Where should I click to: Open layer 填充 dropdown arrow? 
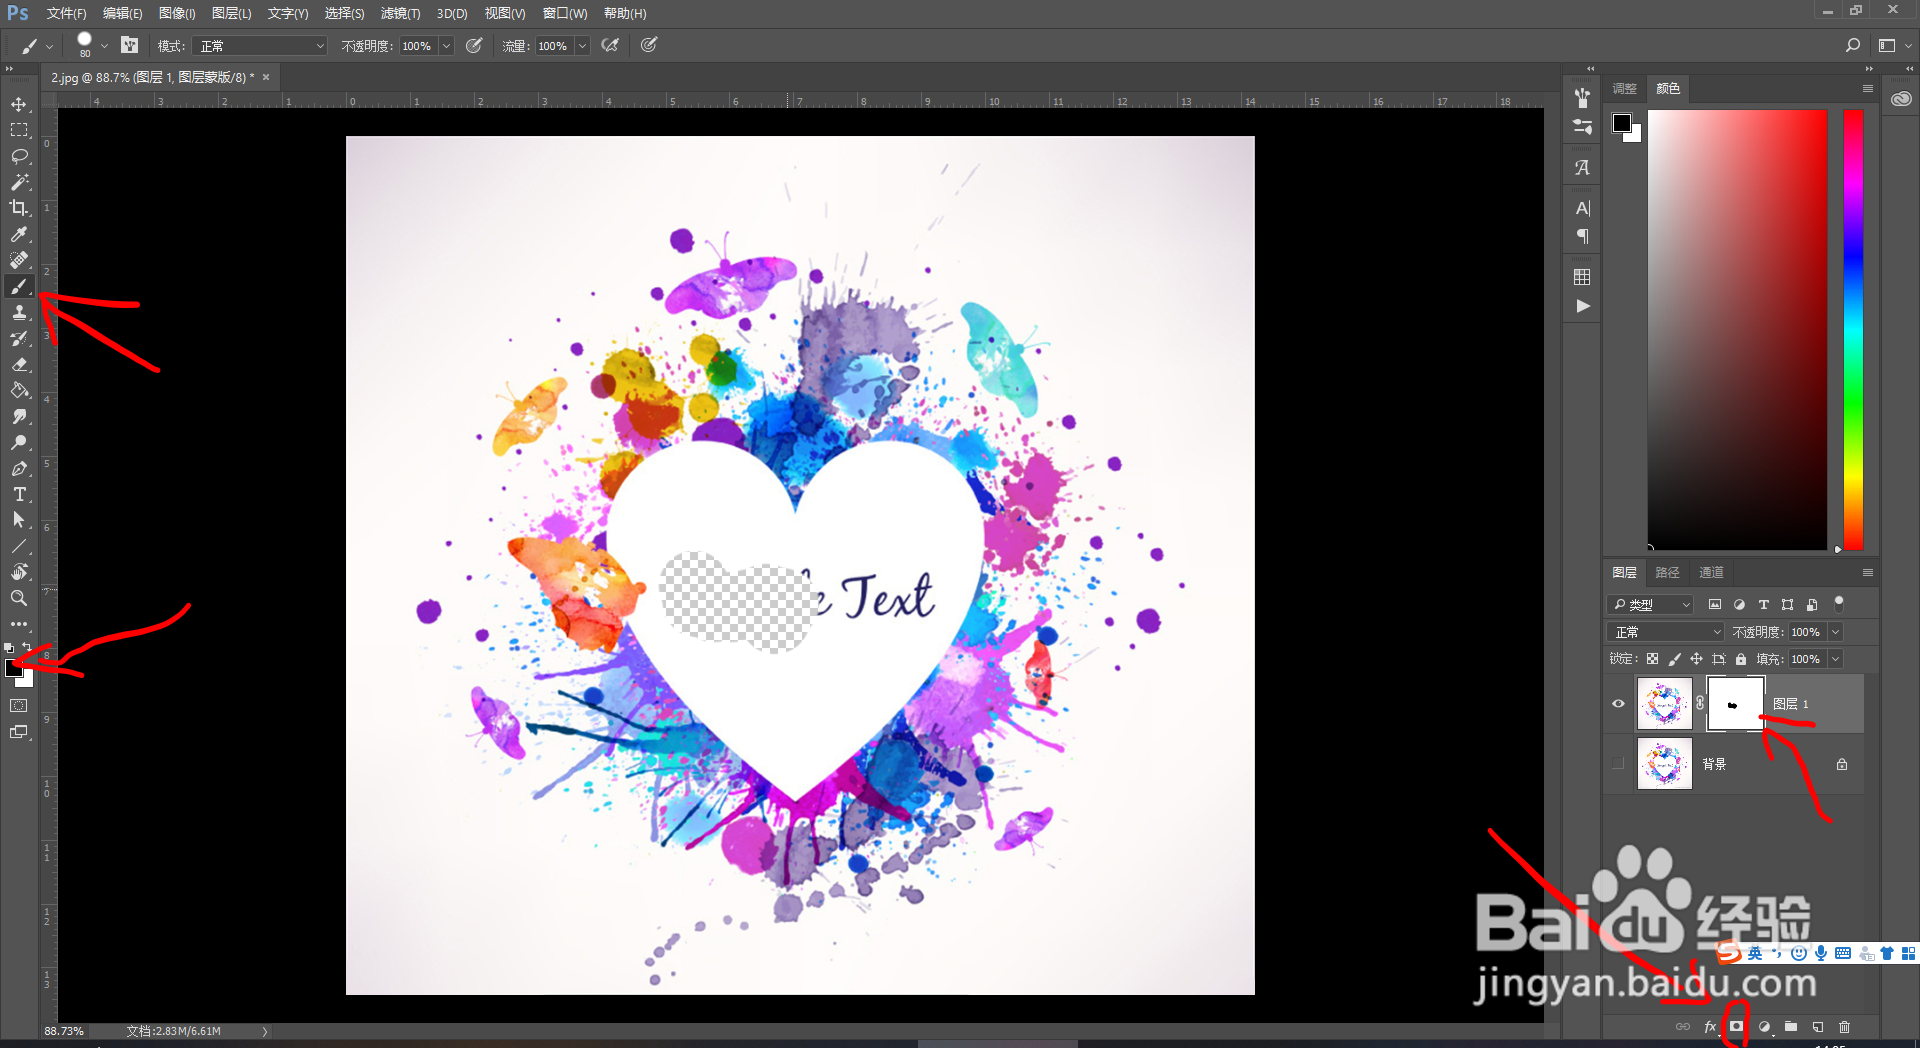coord(1835,659)
